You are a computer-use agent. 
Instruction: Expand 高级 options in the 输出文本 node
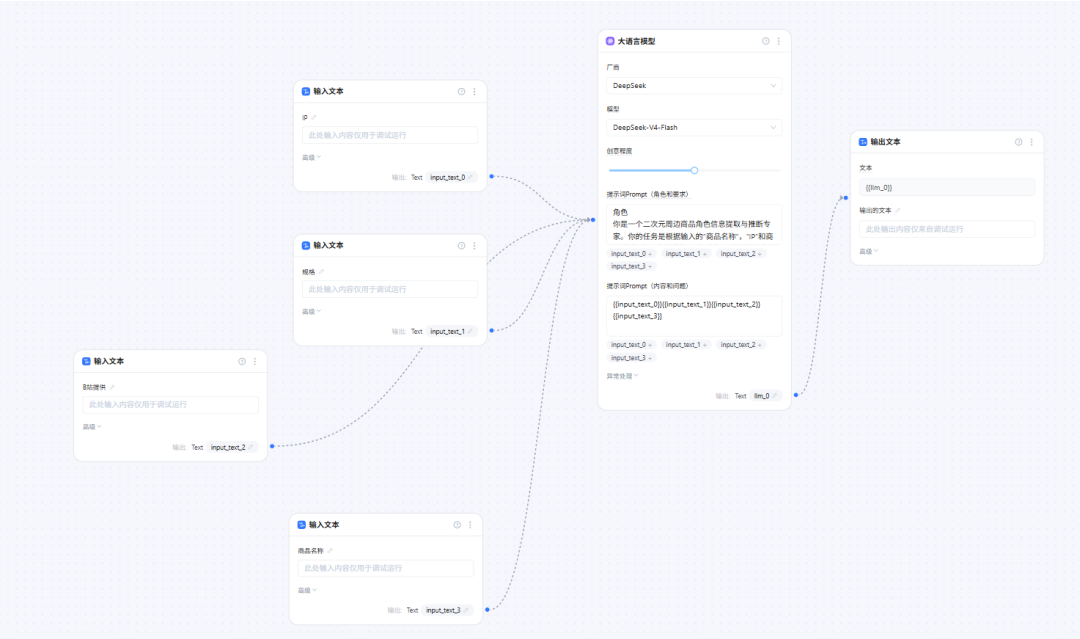[x=869, y=251]
